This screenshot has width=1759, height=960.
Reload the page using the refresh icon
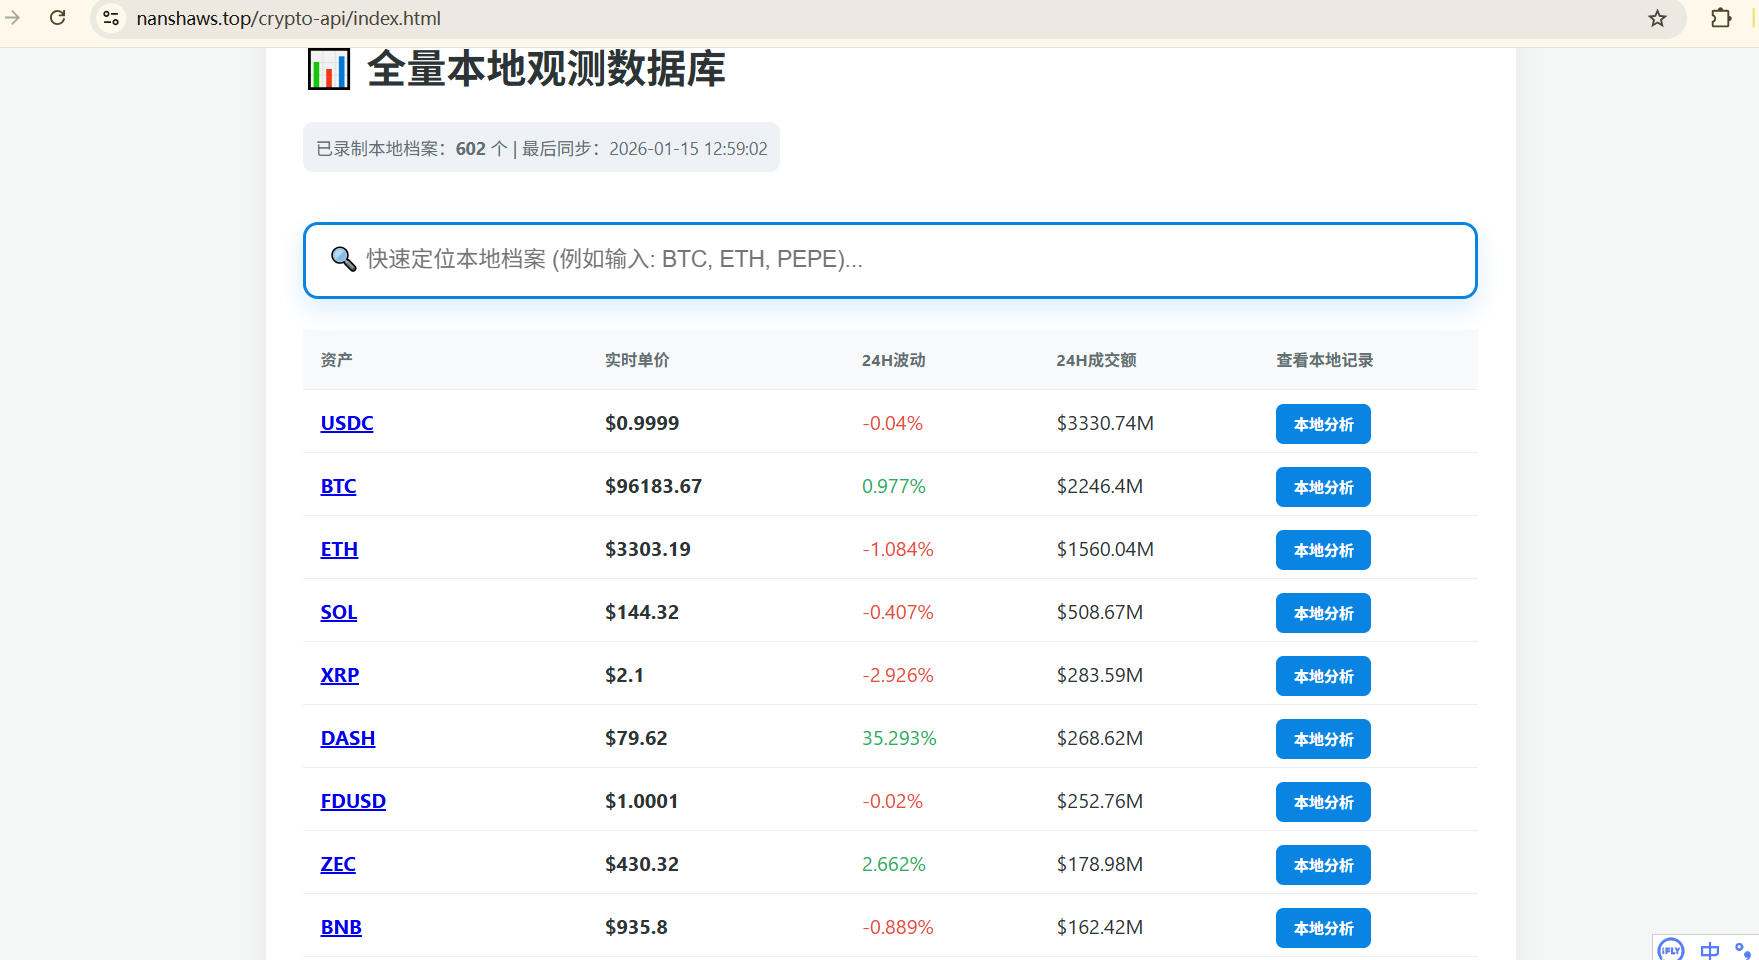(57, 17)
